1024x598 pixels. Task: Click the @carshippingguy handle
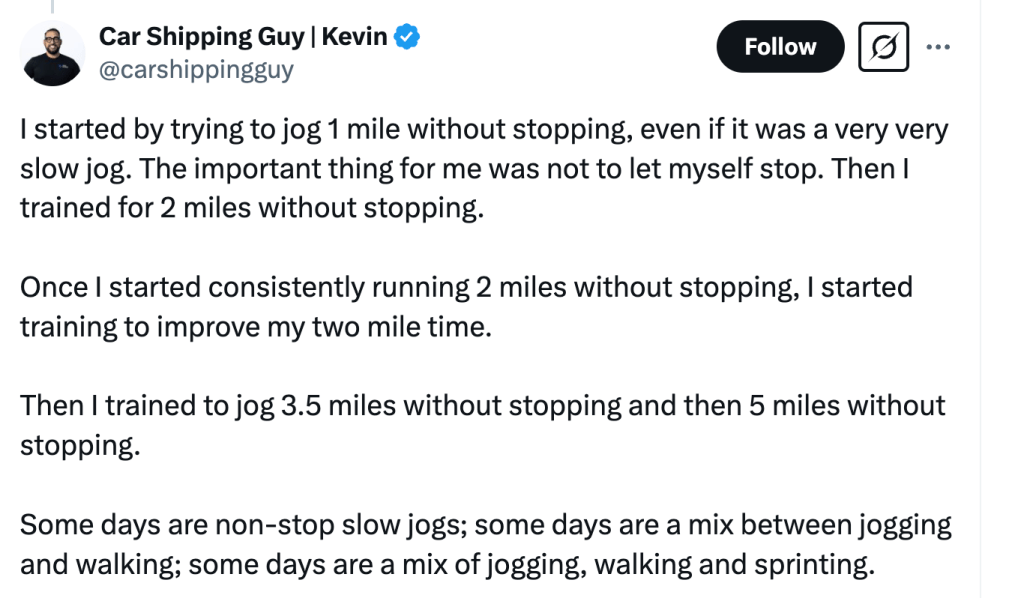(x=196, y=69)
